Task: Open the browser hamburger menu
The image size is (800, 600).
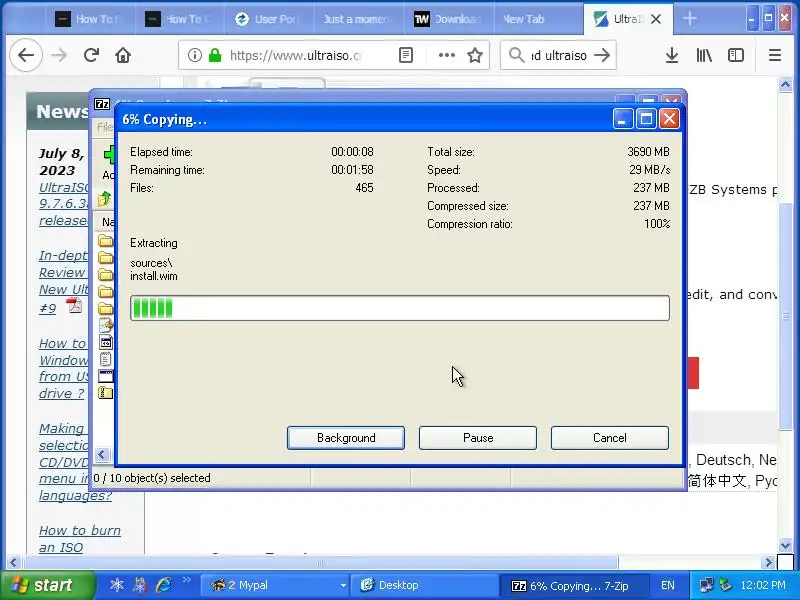Action: (774, 55)
